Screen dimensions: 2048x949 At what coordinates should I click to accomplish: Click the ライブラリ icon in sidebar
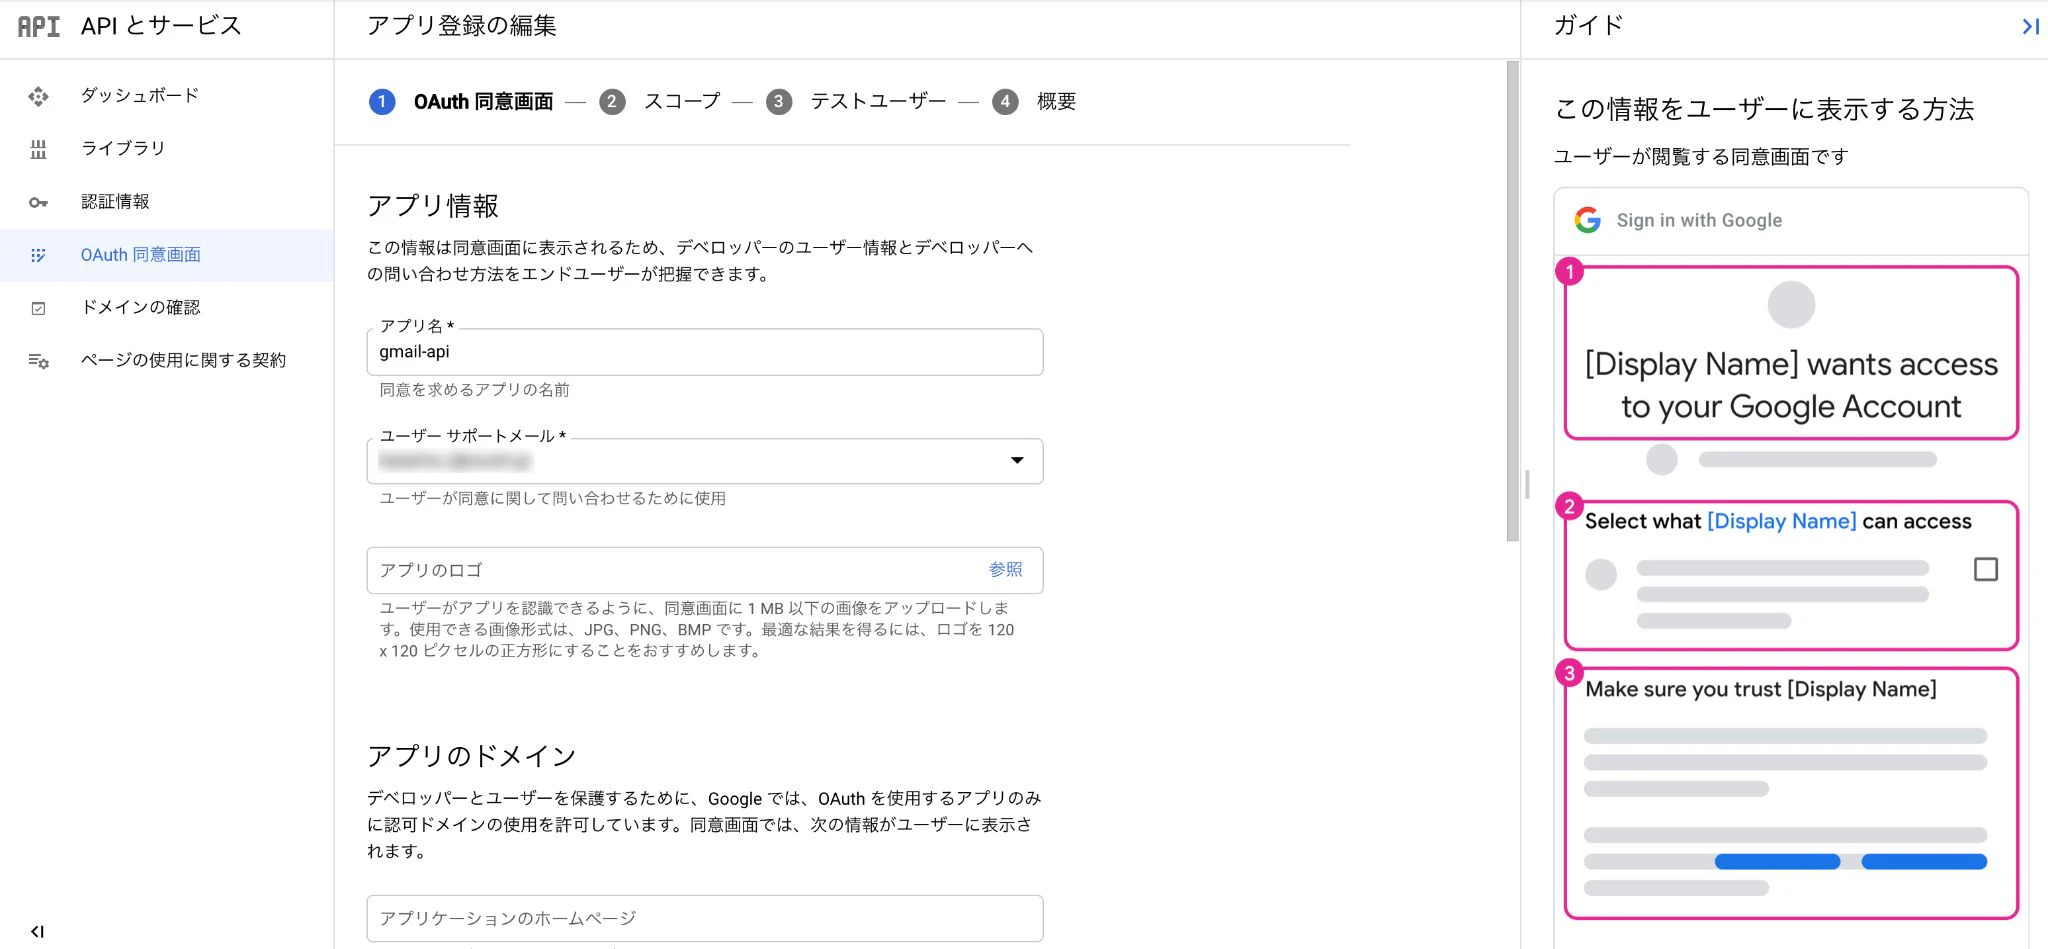click(x=38, y=149)
